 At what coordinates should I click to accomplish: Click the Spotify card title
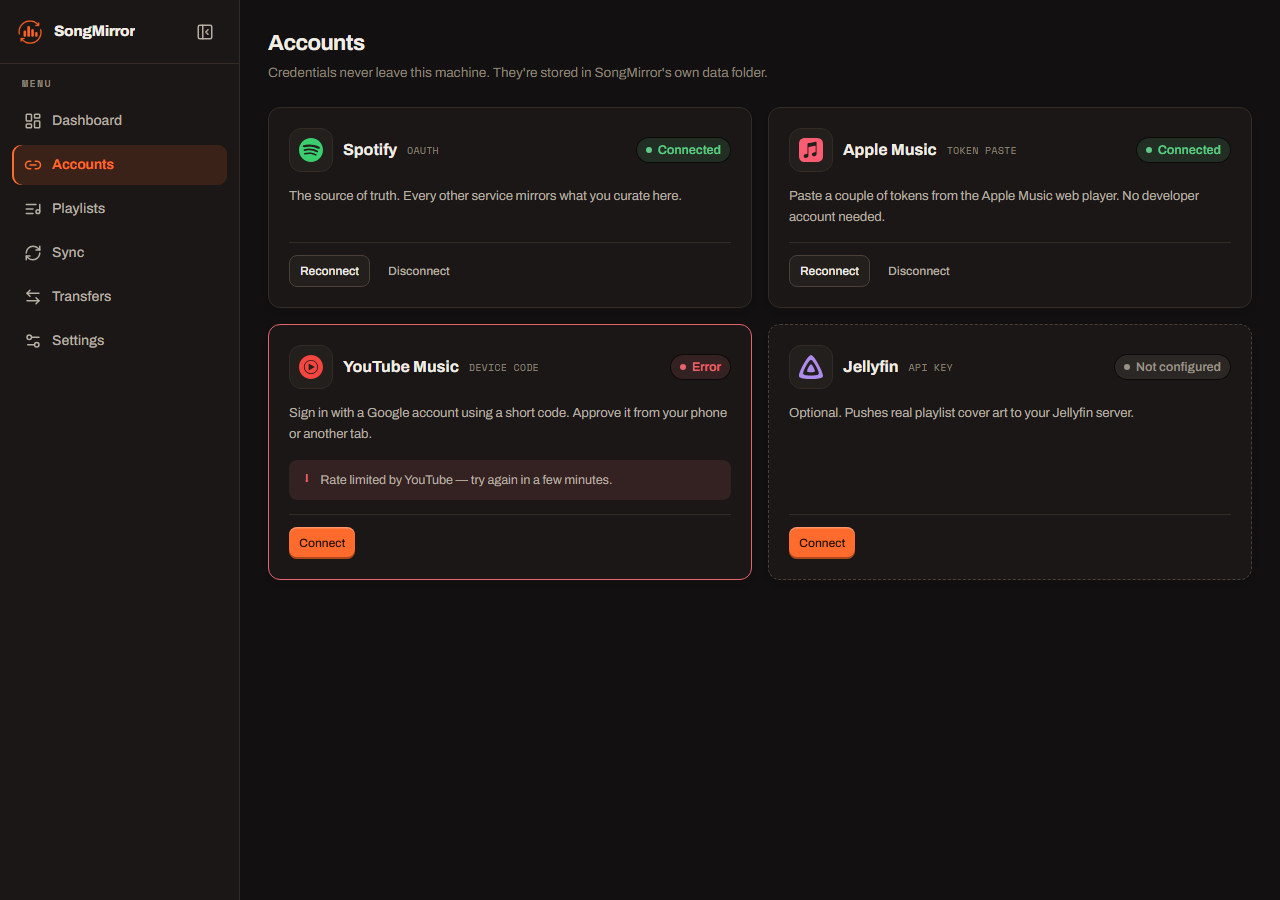[x=370, y=150]
